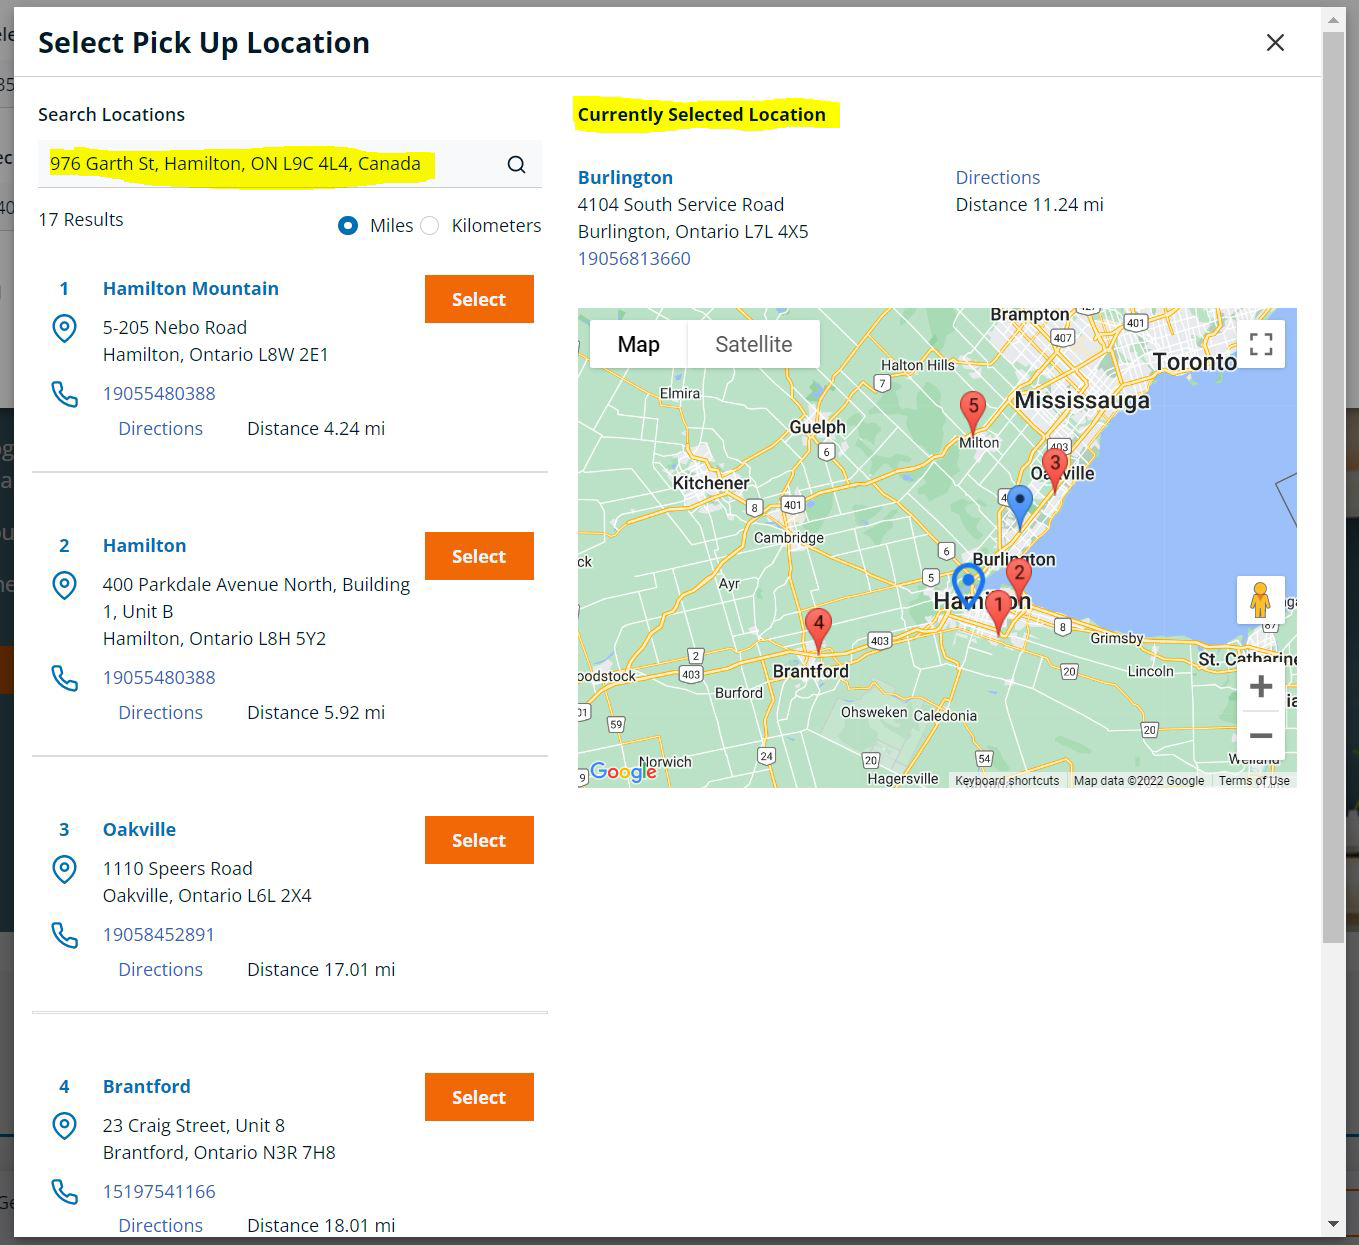Viewport: 1359px width, 1245px height.
Task: Click the Google logo on the map
Action: click(x=623, y=771)
